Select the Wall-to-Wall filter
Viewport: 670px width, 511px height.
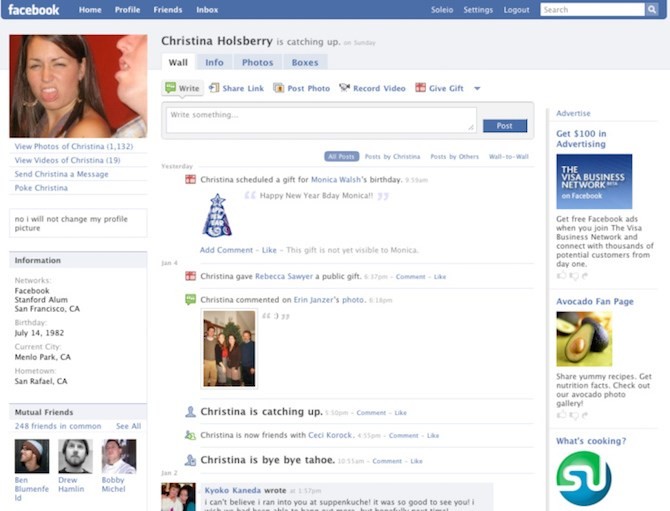coord(508,156)
